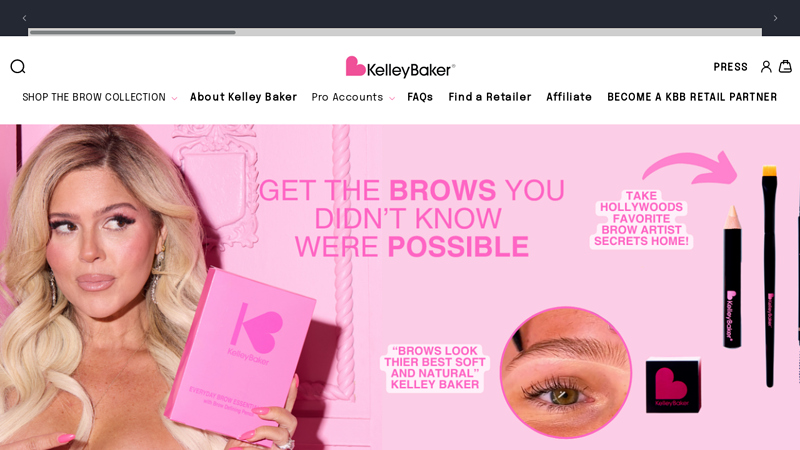Go to next announcement with right arrow

pyautogui.click(x=776, y=18)
